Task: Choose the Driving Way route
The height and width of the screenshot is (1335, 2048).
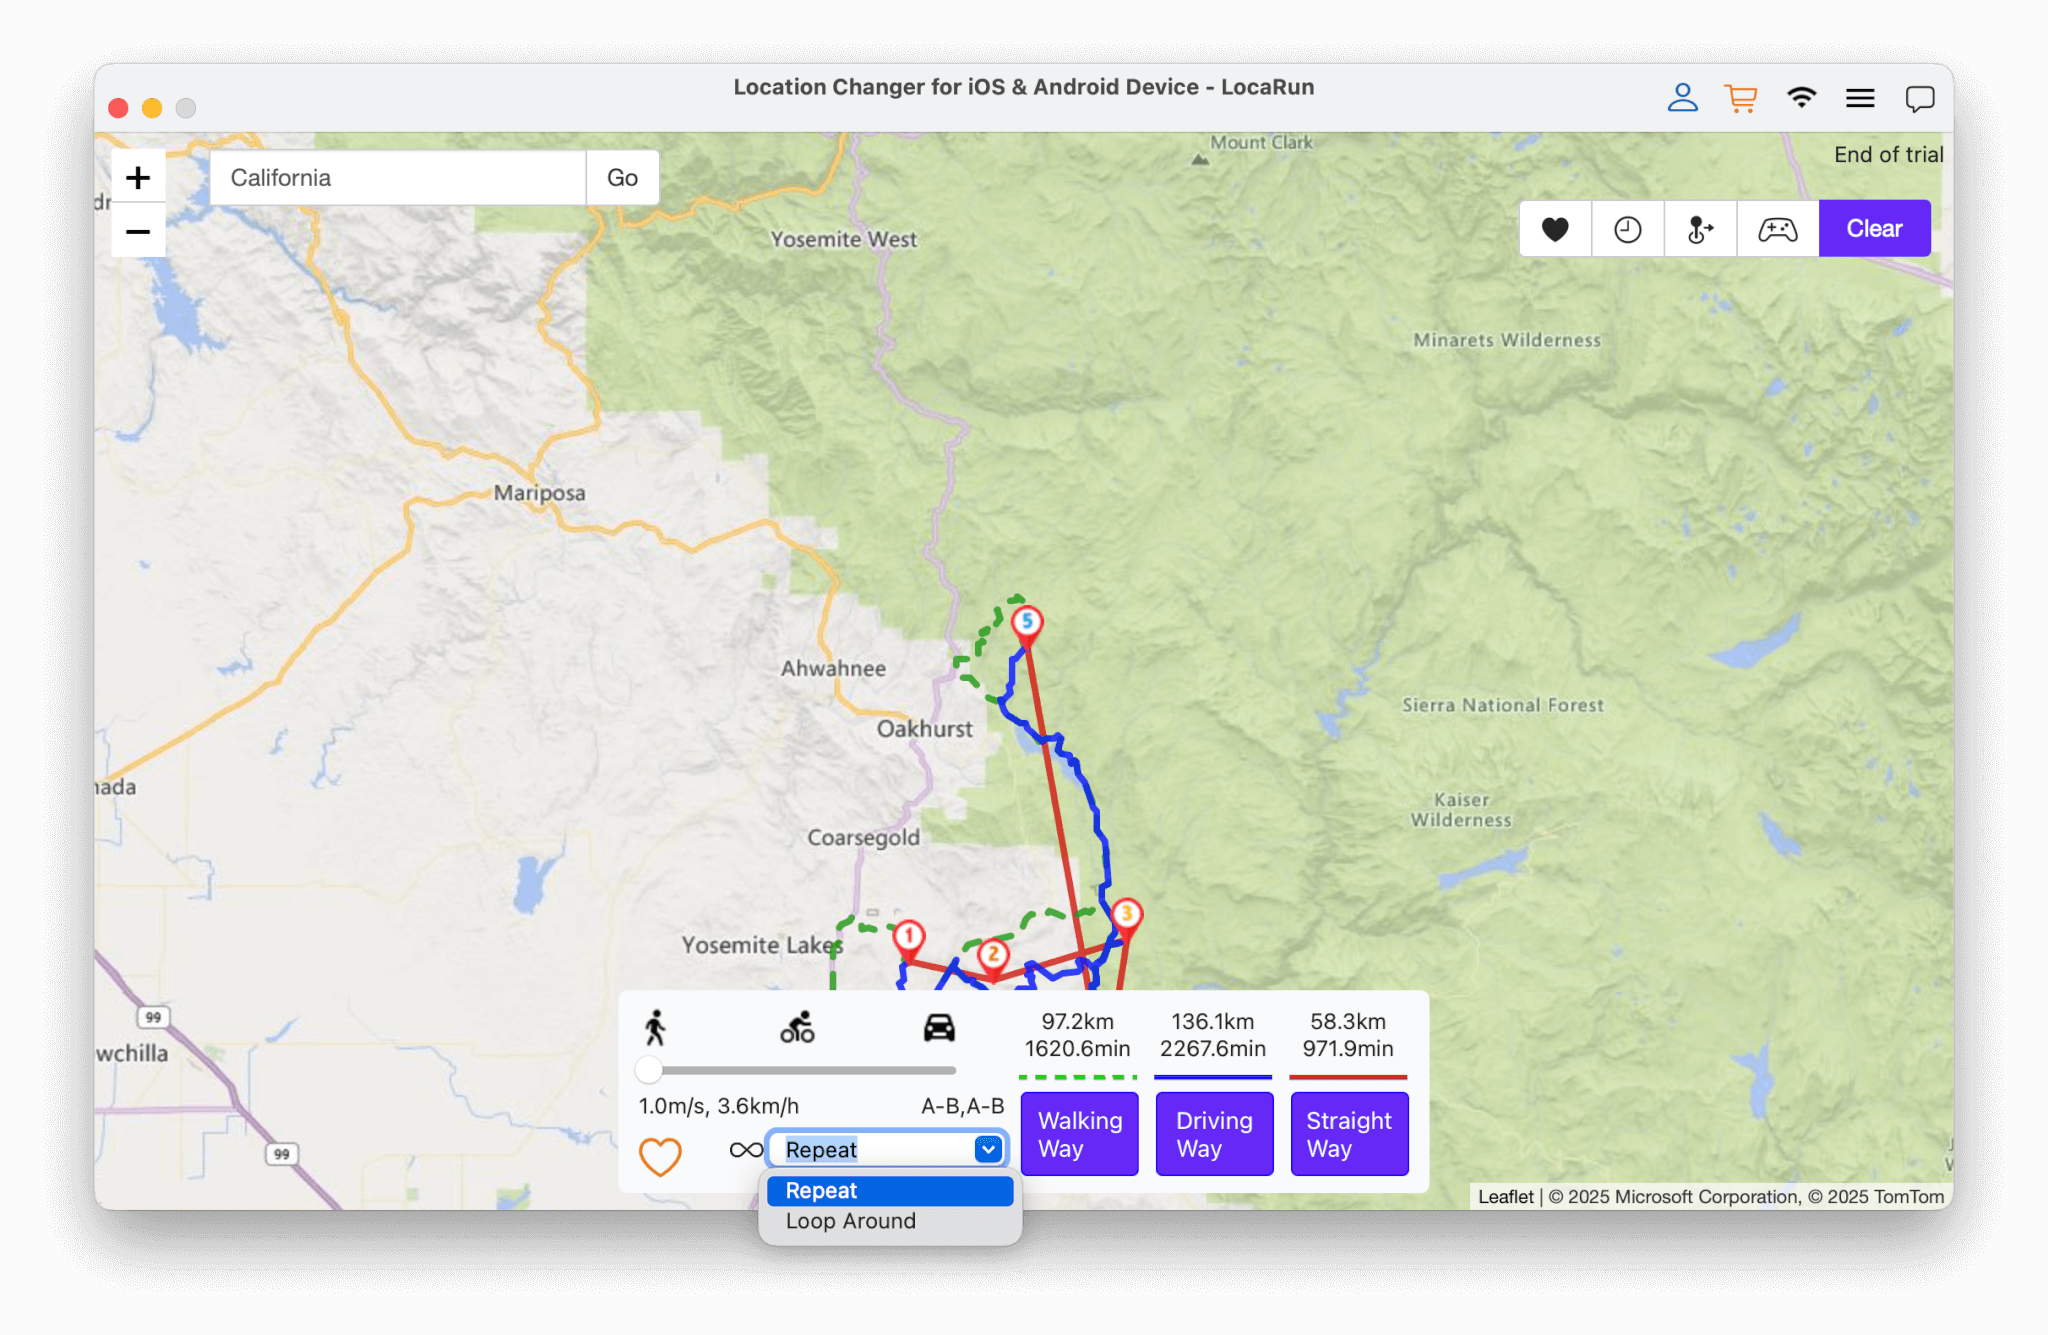Action: 1214,1134
